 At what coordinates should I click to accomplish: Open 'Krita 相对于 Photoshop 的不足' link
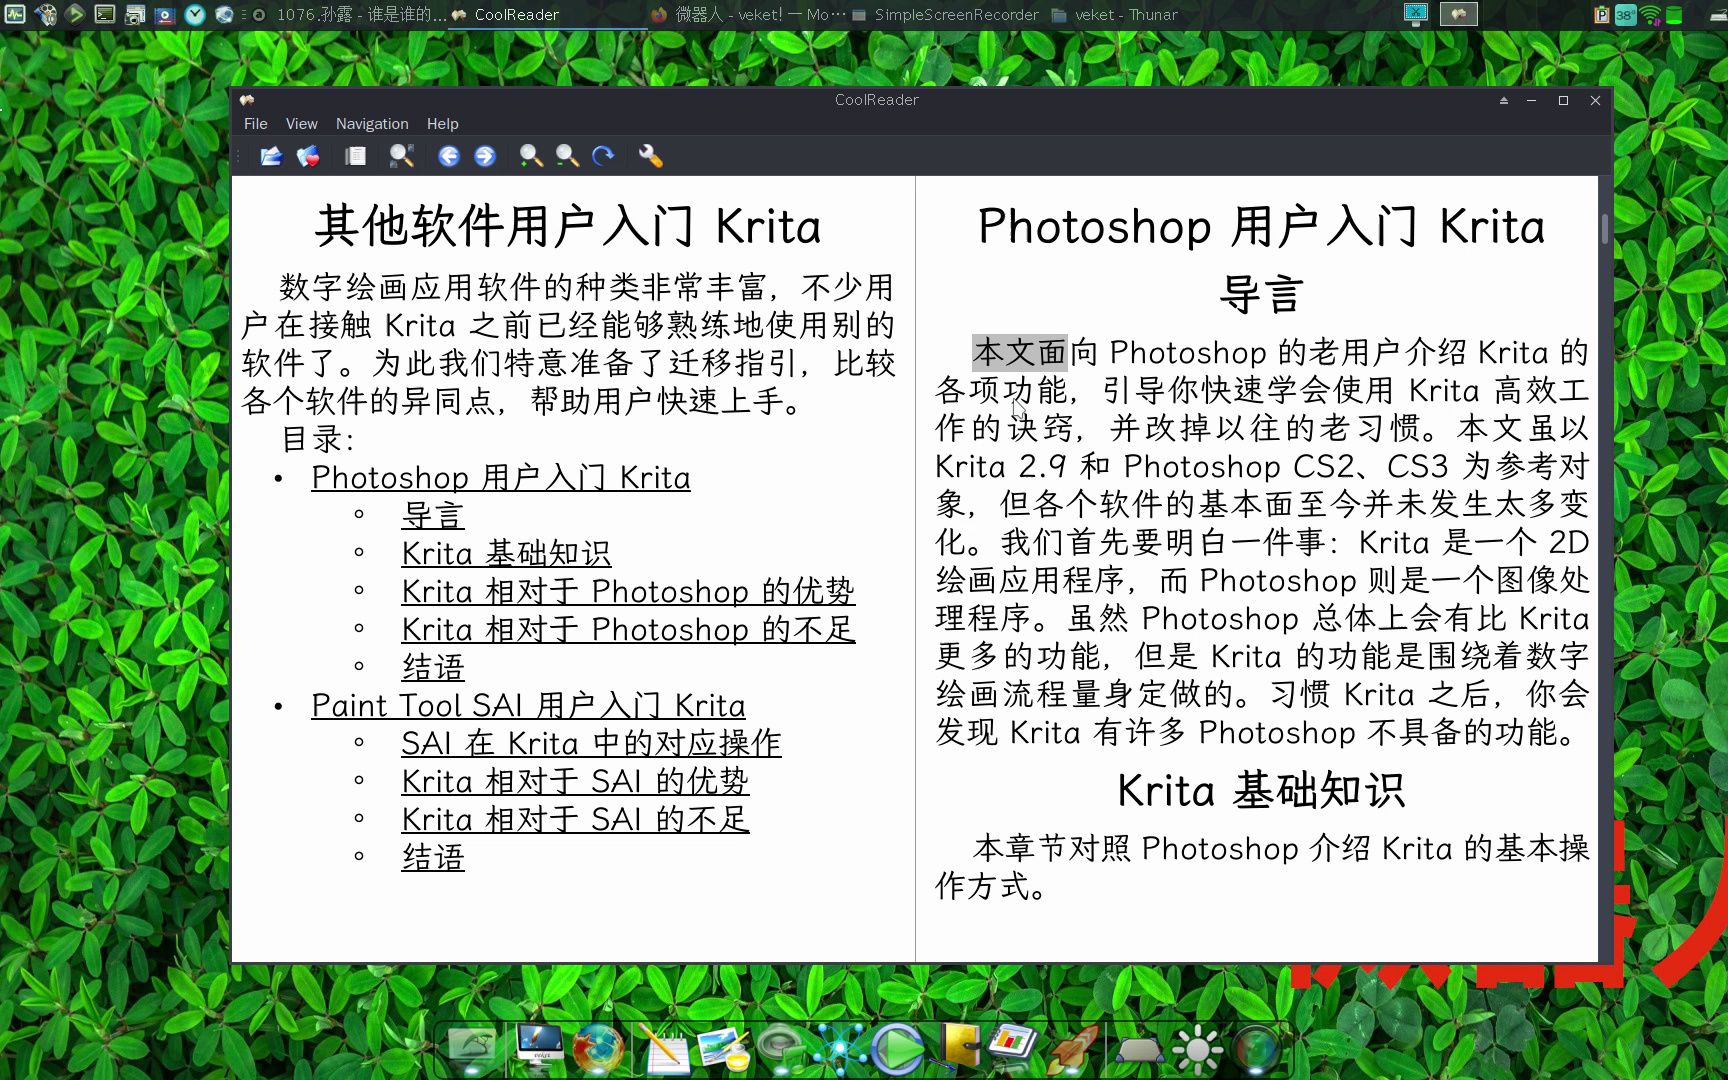coord(628,629)
